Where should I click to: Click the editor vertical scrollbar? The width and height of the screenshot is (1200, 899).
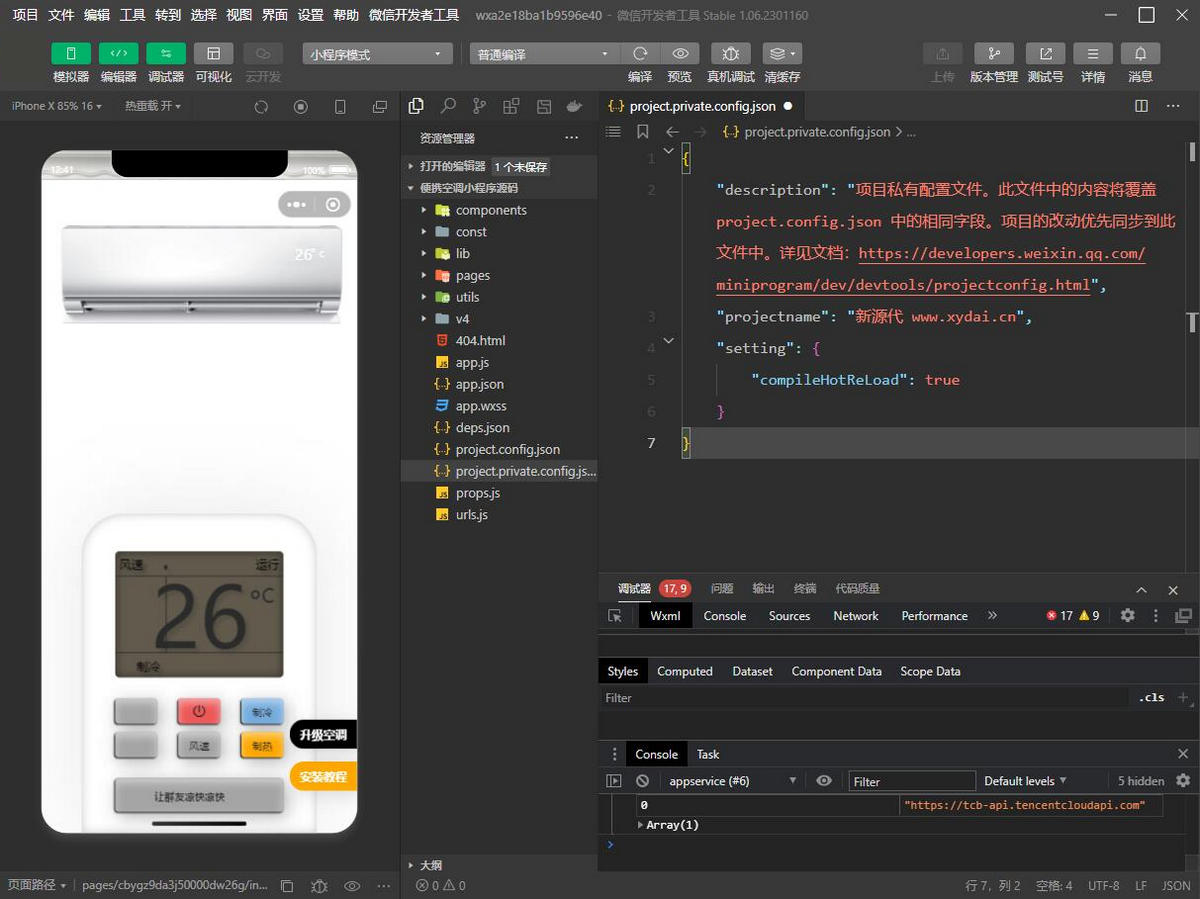(x=1192, y=152)
